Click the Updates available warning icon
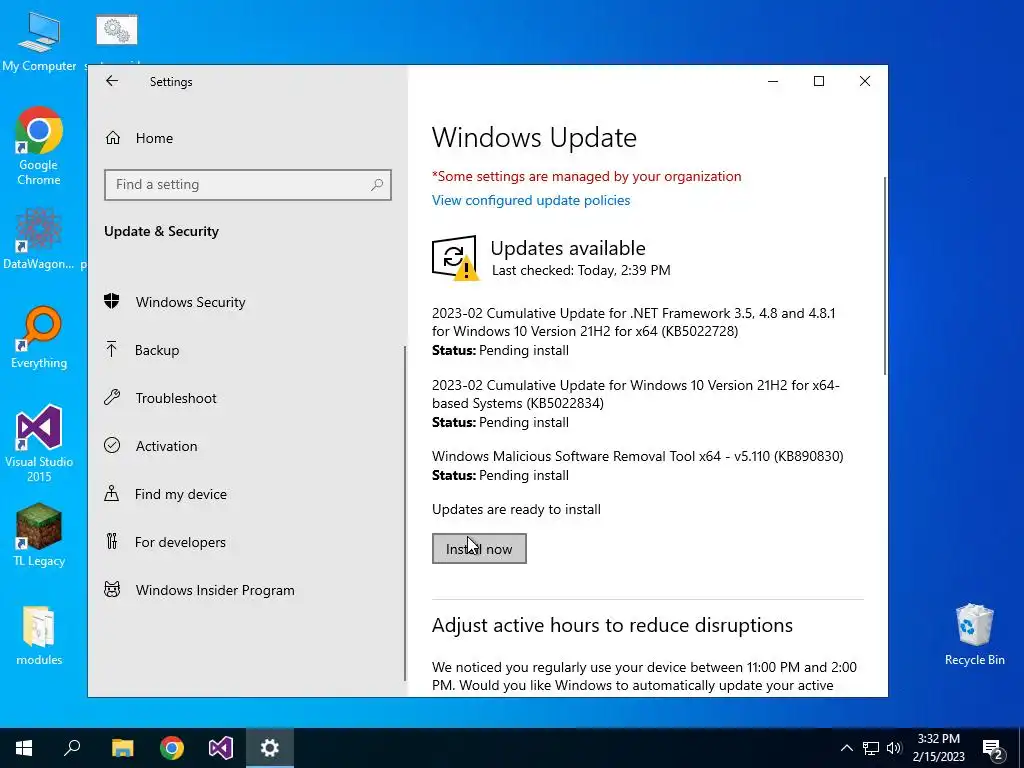 tap(455, 258)
